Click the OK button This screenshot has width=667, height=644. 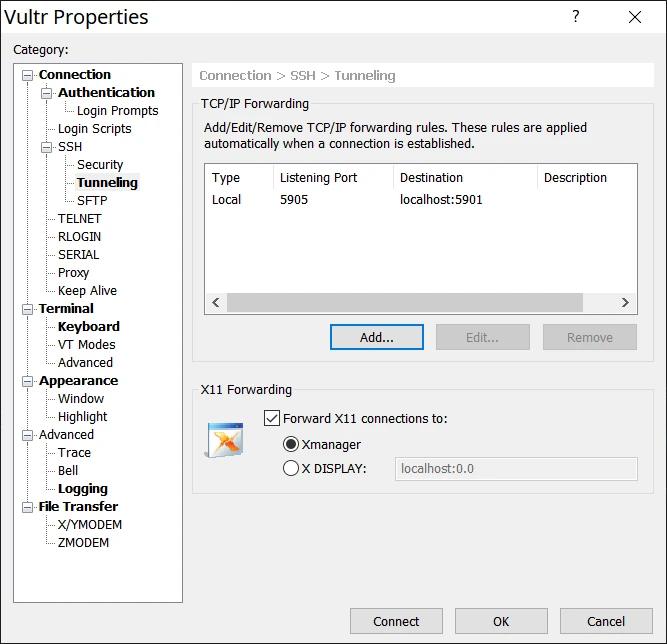(501, 621)
